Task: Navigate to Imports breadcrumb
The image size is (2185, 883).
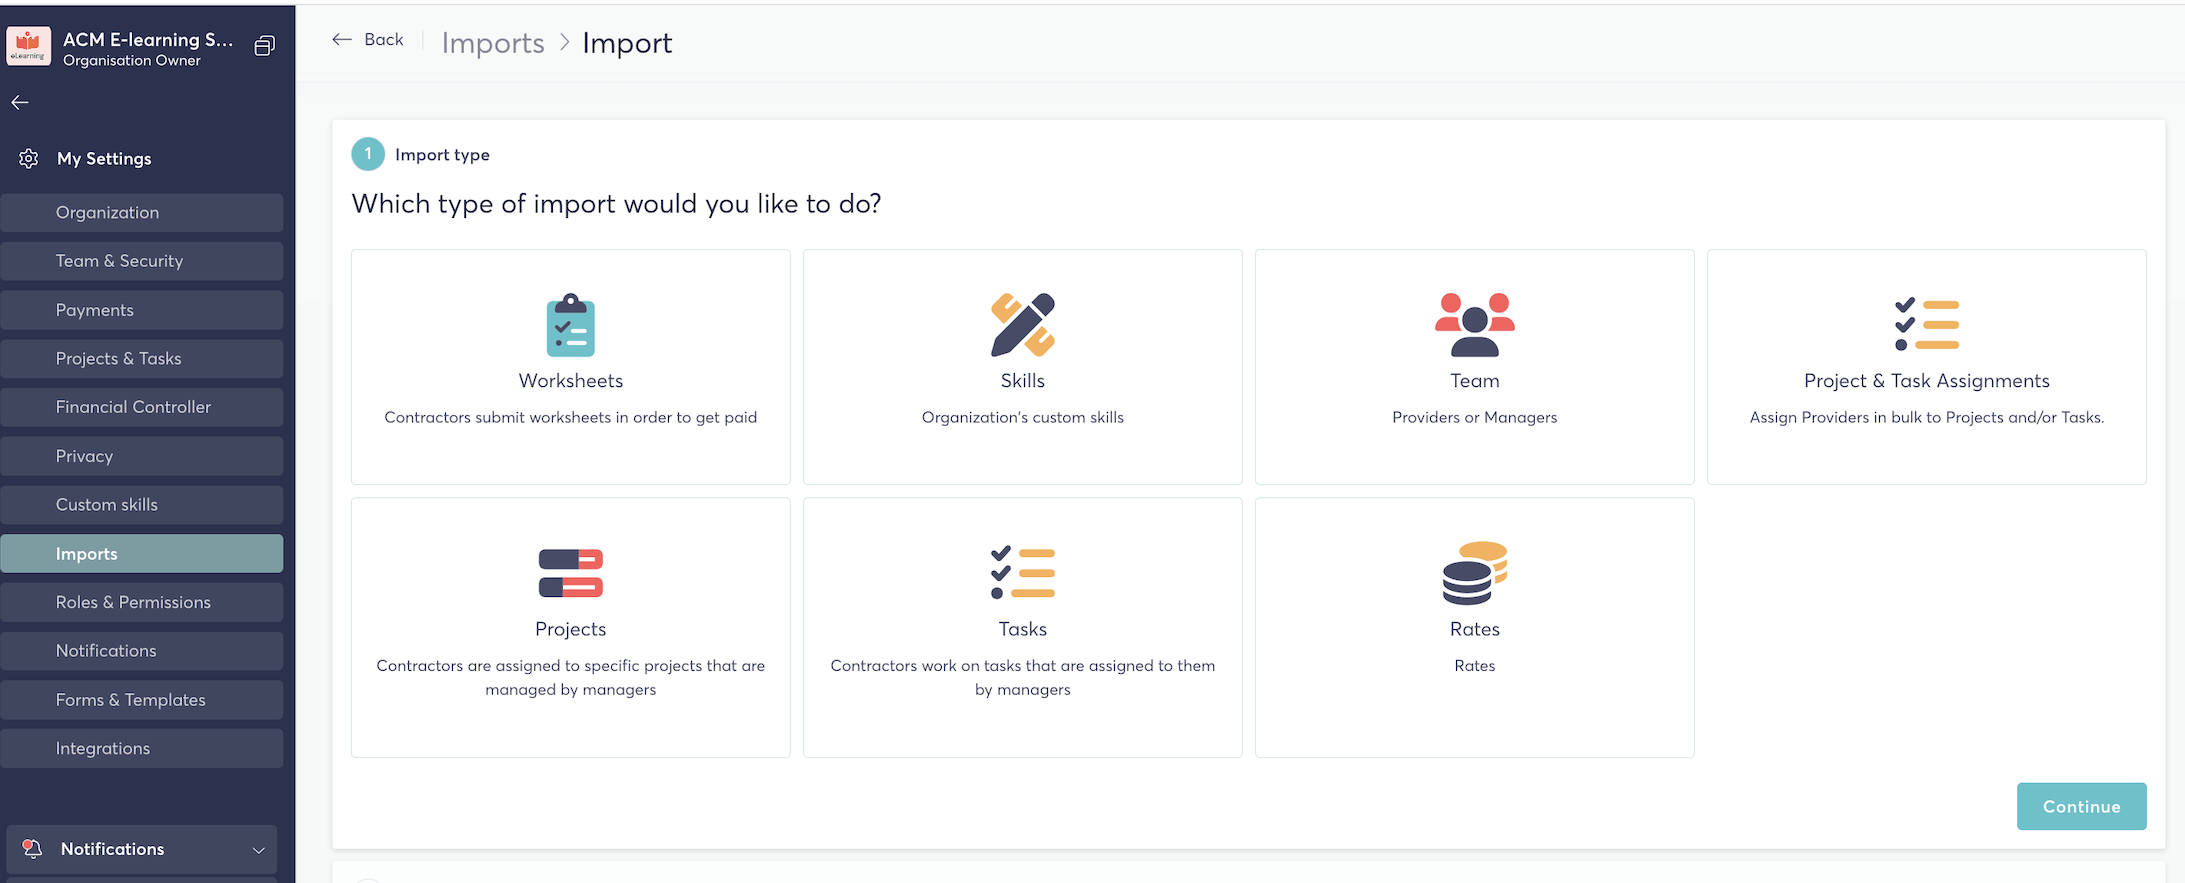Action: coord(493,43)
